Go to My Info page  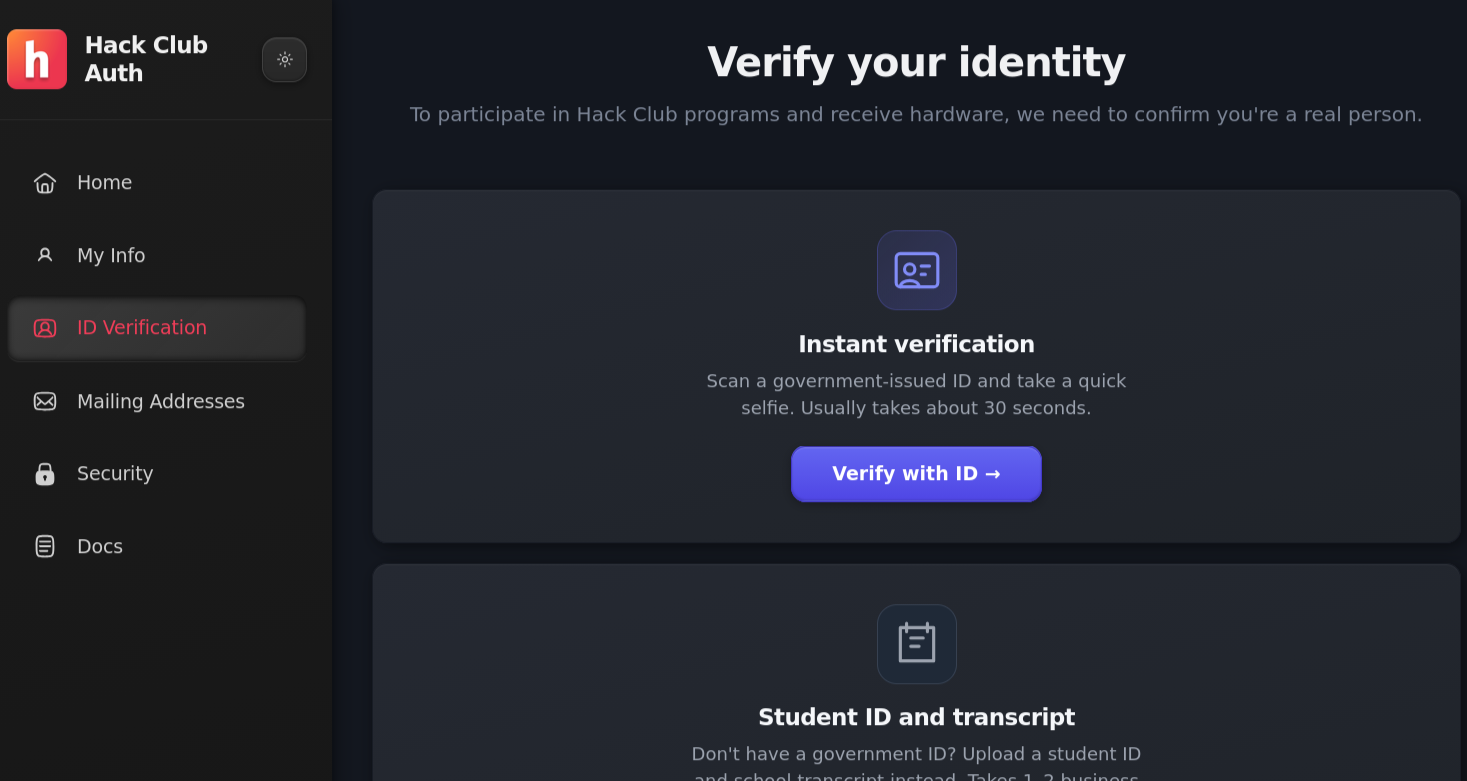click(x=157, y=255)
